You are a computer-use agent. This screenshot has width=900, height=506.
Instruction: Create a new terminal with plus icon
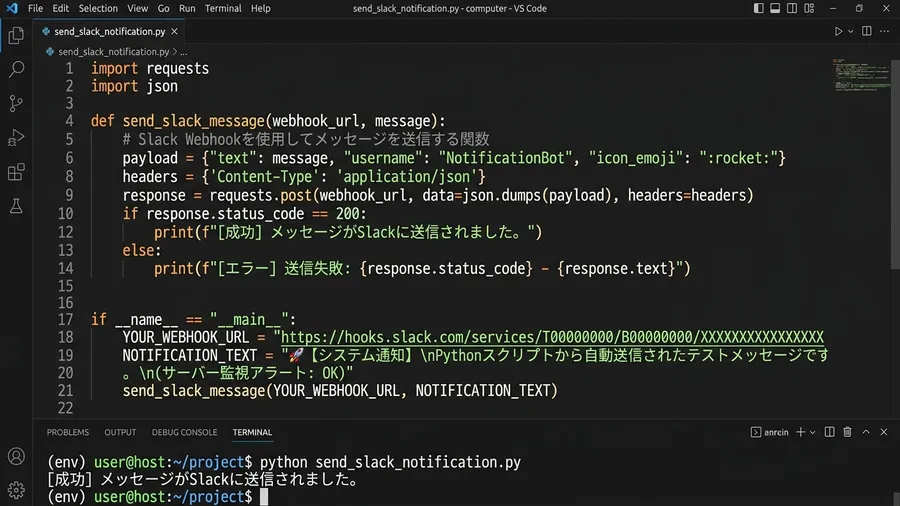[x=800, y=432]
